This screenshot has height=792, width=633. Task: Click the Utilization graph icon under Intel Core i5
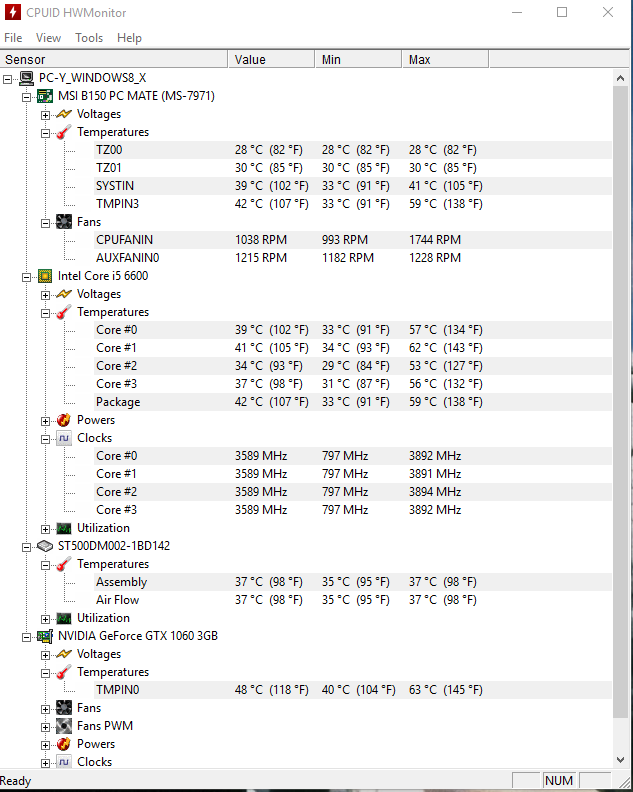coord(64,528)
